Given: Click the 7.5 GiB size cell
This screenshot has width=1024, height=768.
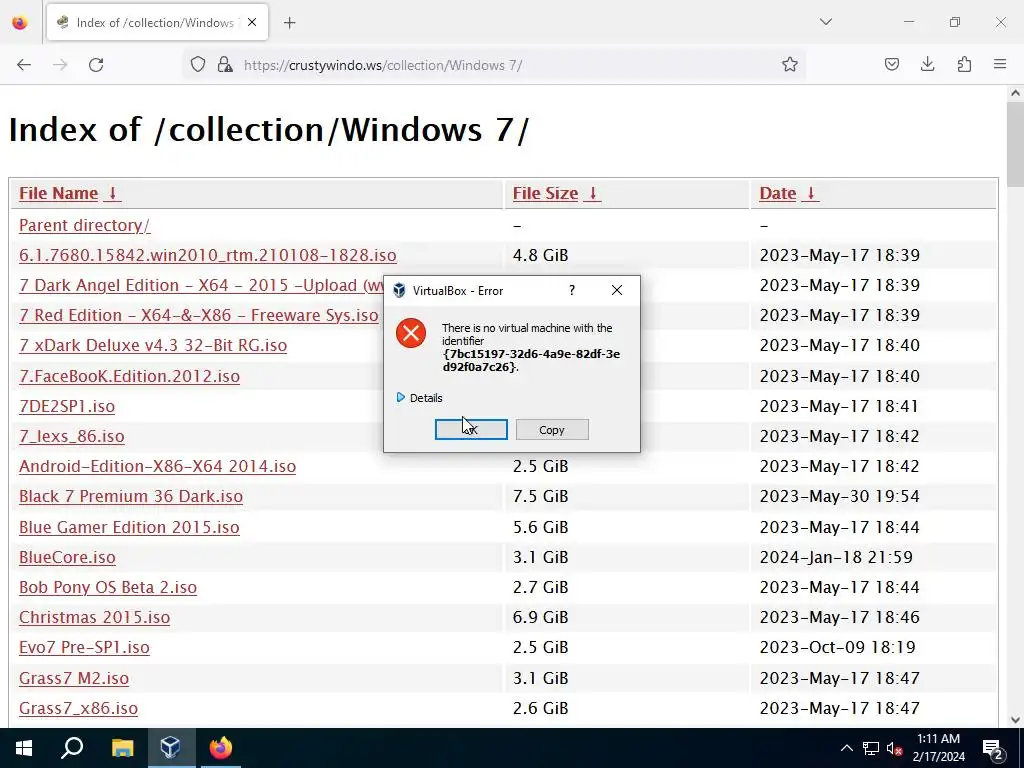Looking at the screenshot, I should point(540,496).
